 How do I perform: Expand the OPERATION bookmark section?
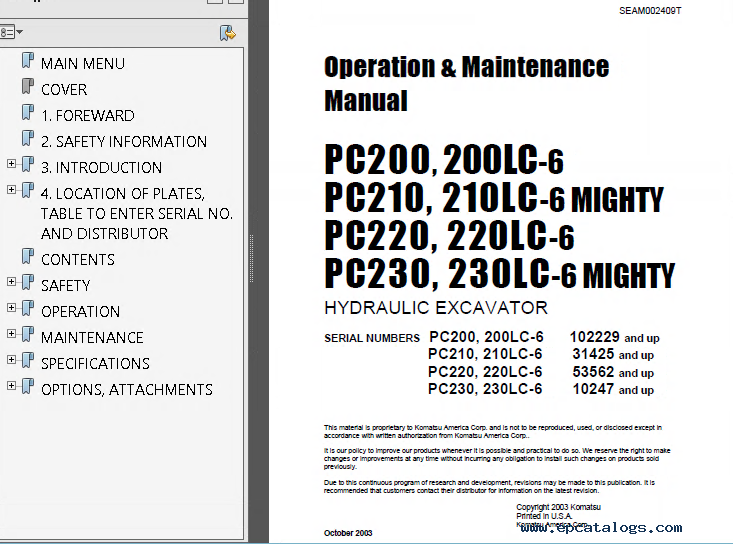[12, 308]
